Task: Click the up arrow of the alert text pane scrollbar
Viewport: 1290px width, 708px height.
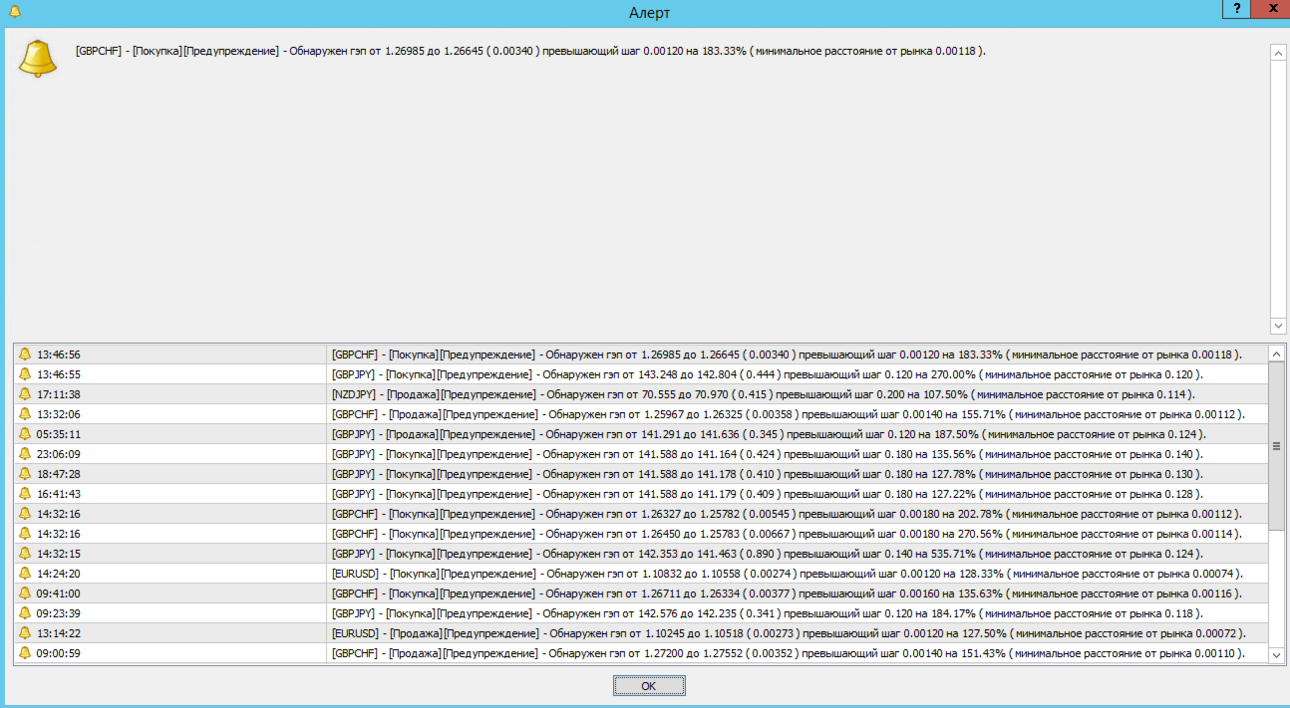Action: pyautogui.click(x=1279, y=53)
